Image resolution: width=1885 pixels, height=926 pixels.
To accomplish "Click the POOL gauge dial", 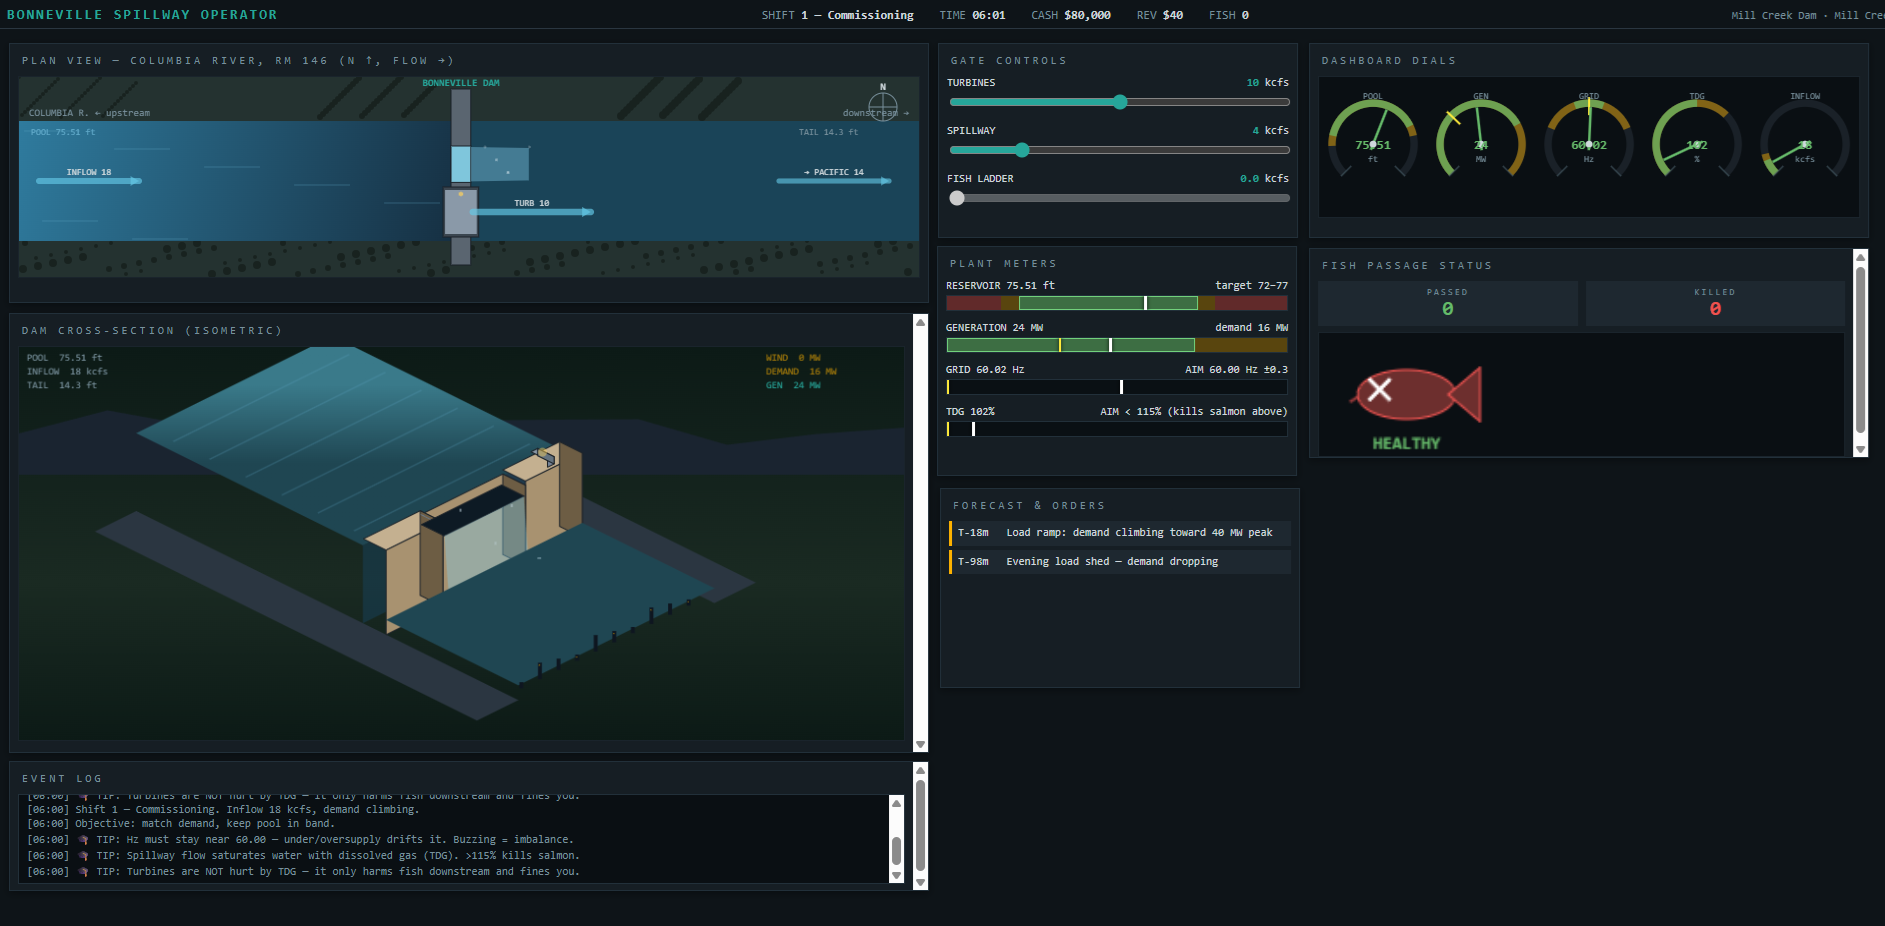I will click(x=1373, y=138).
